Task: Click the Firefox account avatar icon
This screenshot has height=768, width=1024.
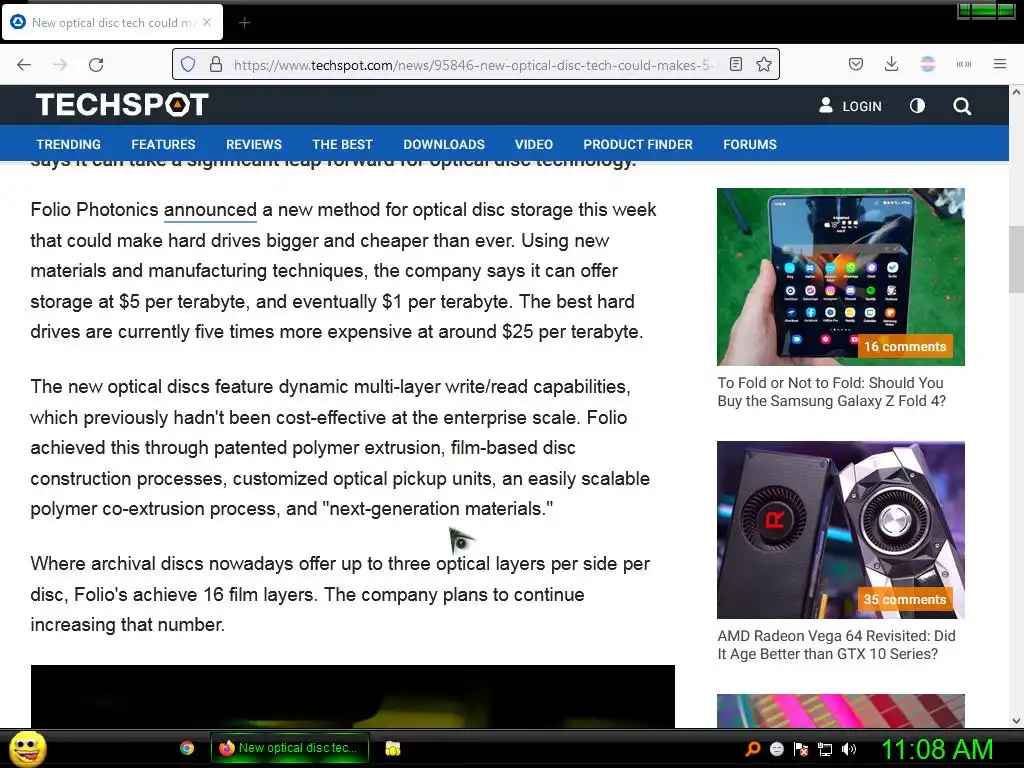Action: click(x=927, y=64)
